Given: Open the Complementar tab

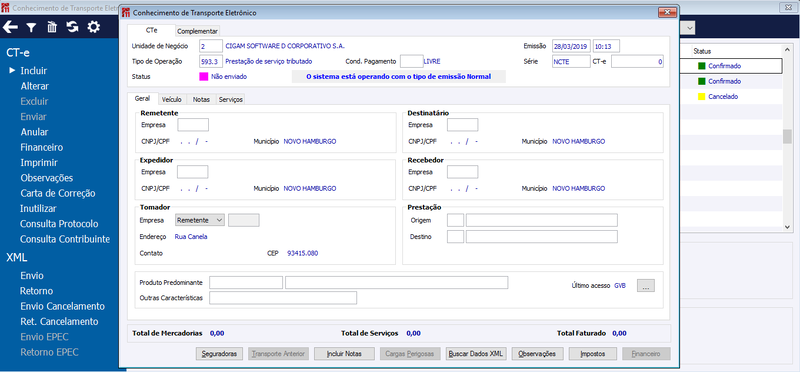Looking at the screenshot, I should tap(197, 31).
